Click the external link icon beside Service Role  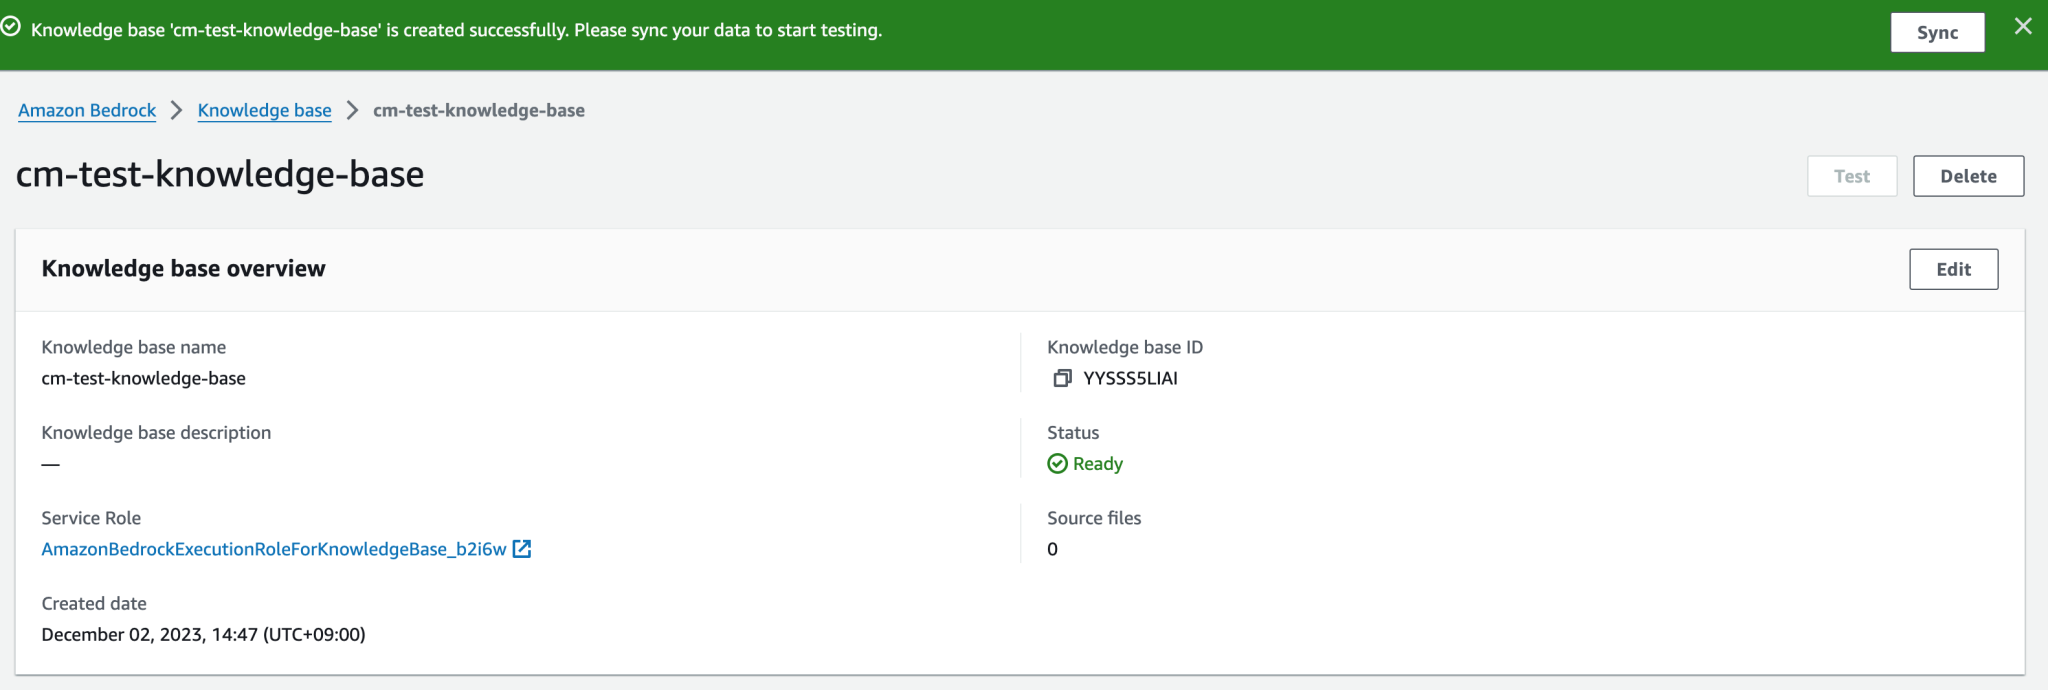[522, 549]
